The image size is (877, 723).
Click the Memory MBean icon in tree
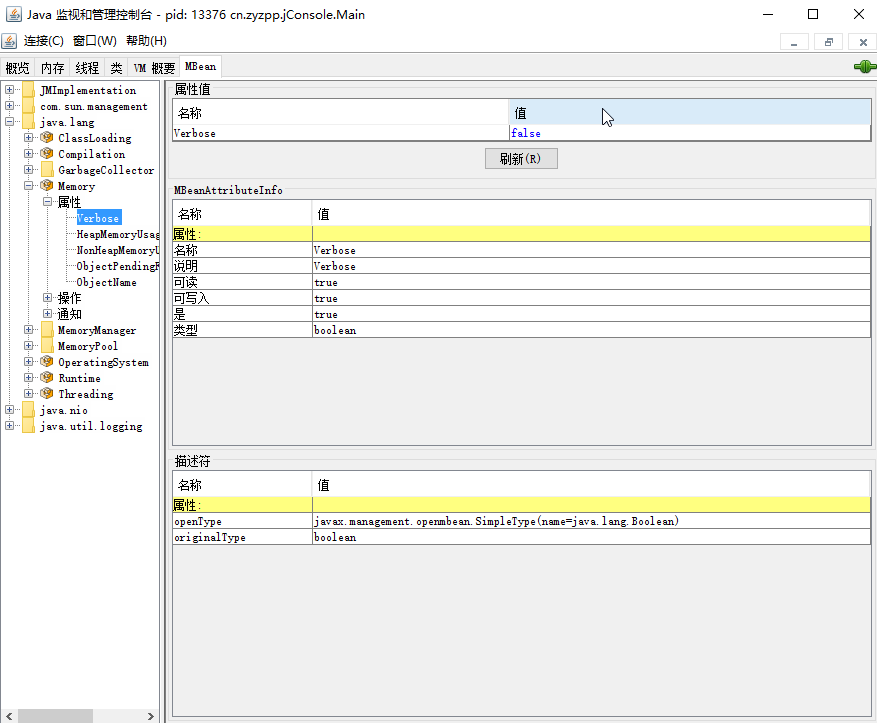click(47, 186)
